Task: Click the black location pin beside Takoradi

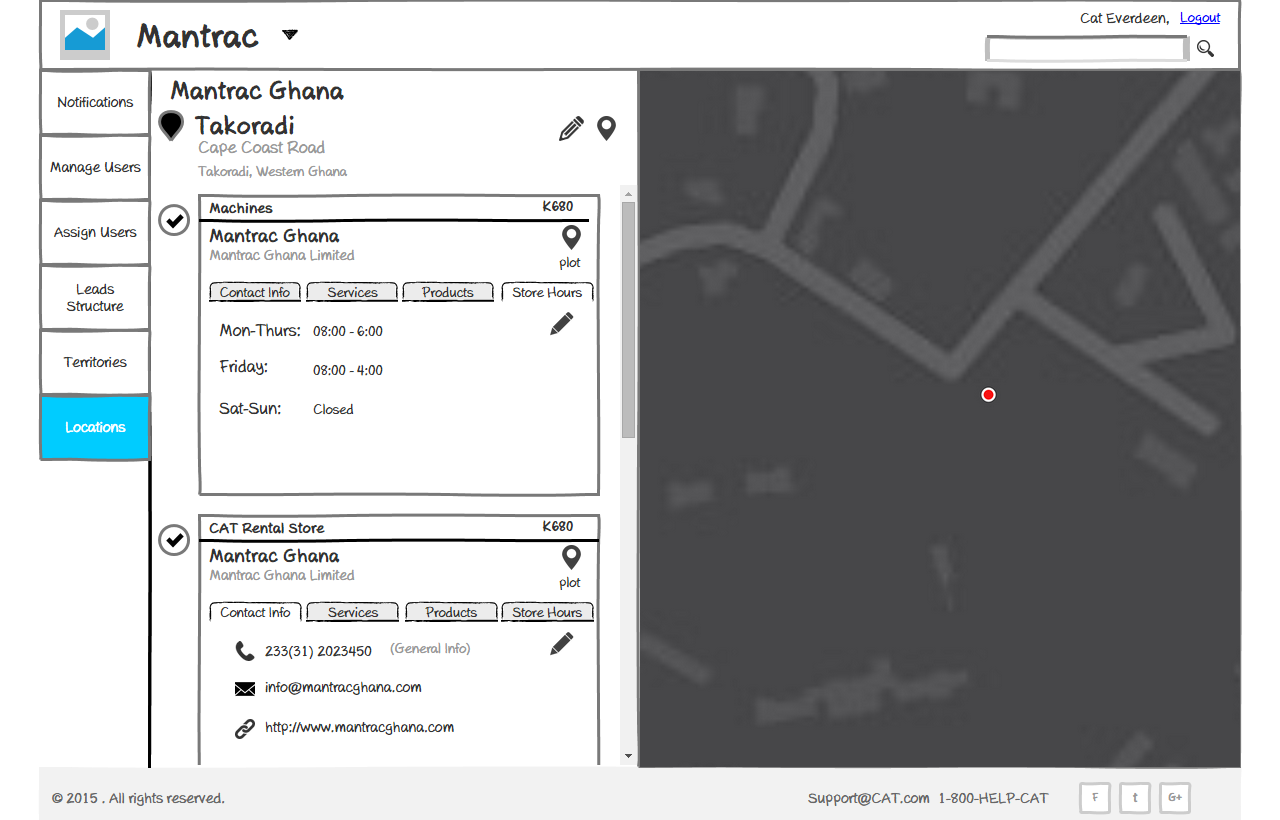Action: click(x=171, y=126)
